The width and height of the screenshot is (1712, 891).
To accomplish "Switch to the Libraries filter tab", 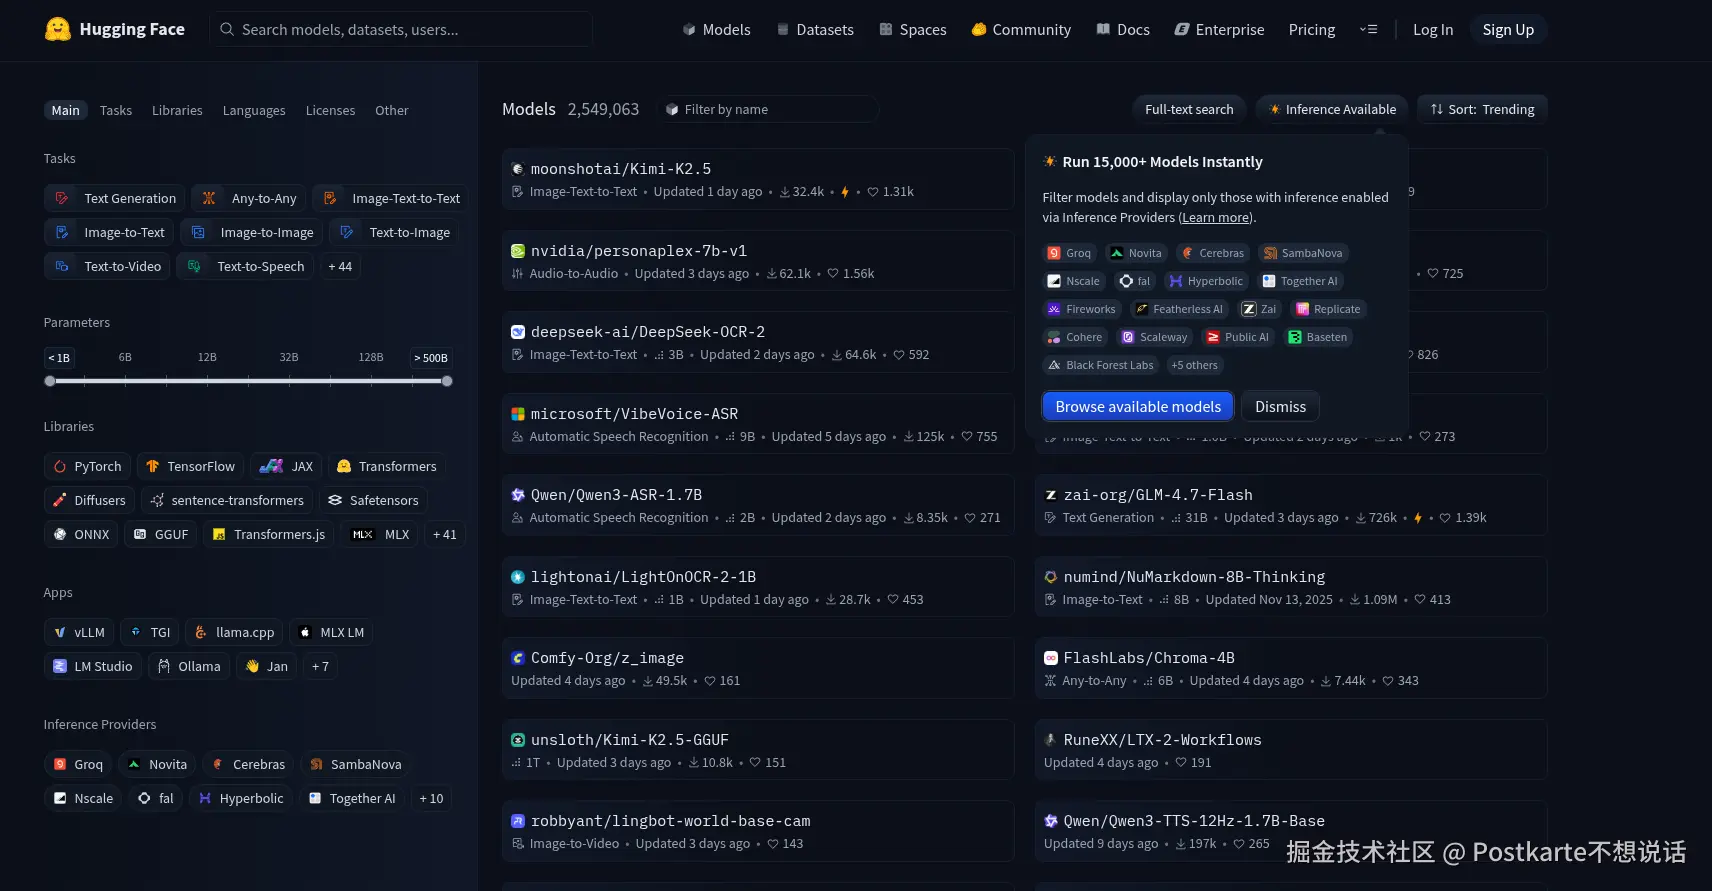I will pos(177,110).
